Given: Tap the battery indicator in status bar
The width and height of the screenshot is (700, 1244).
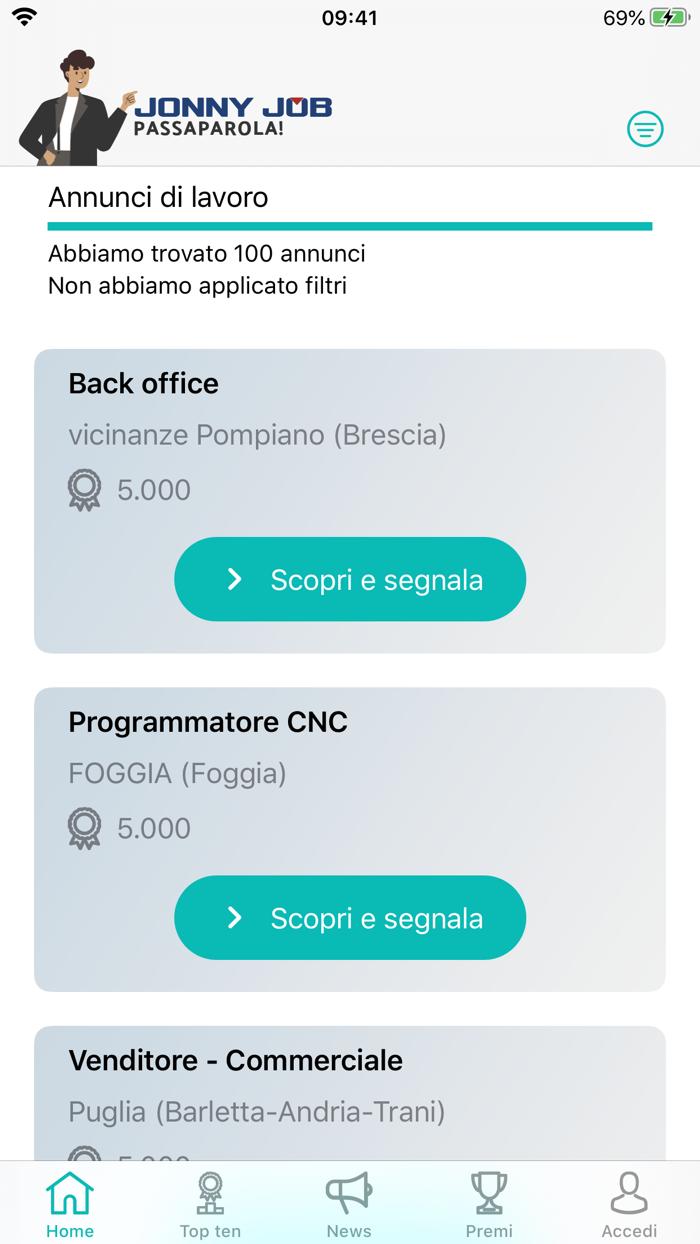Looking at the screenshot, I should pos(668,18).
